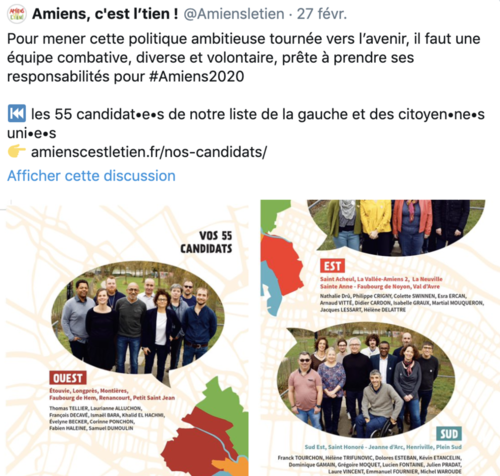Open the right EST and SUD image
Image resolution: width=500 pixels, height=476 pixels.
click(380, 338)
